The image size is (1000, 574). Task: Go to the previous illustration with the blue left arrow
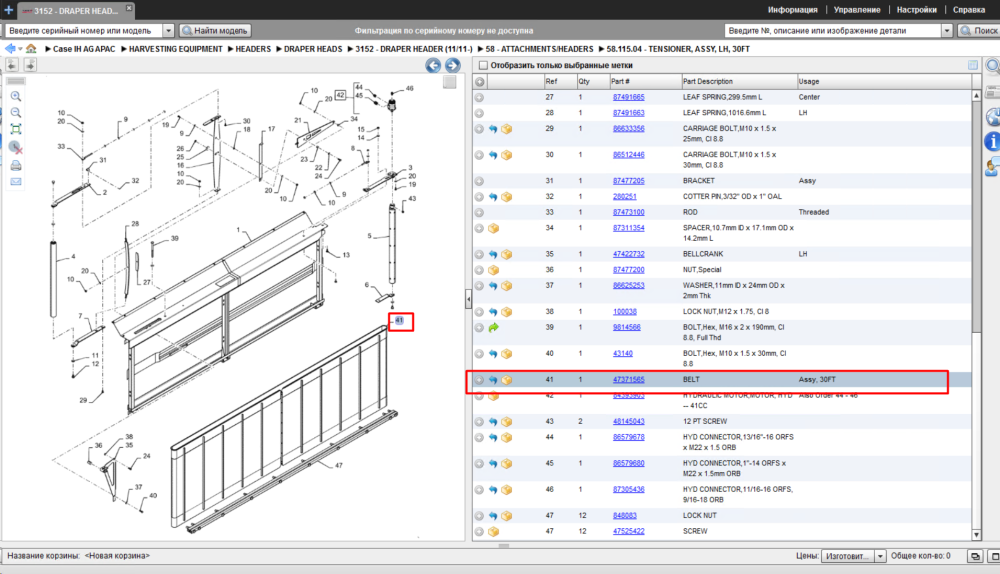(x=433, y=65)
